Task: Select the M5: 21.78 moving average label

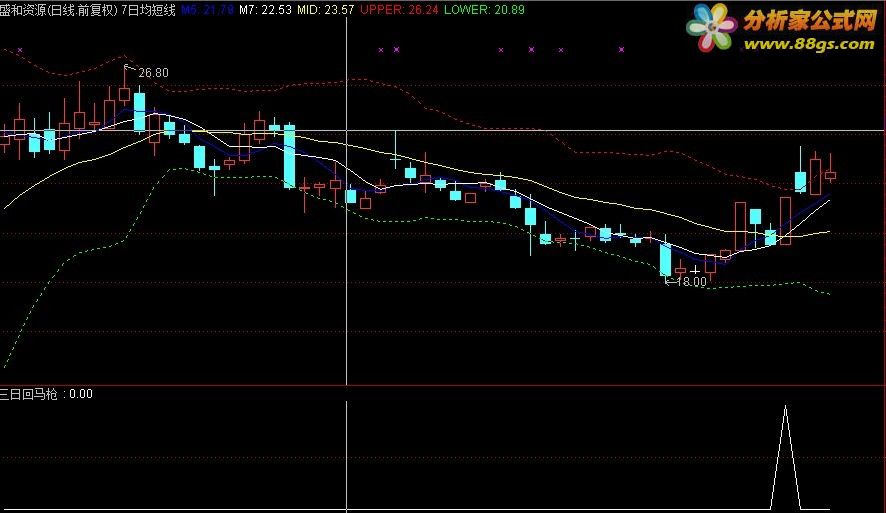Action: coord(207,10)
